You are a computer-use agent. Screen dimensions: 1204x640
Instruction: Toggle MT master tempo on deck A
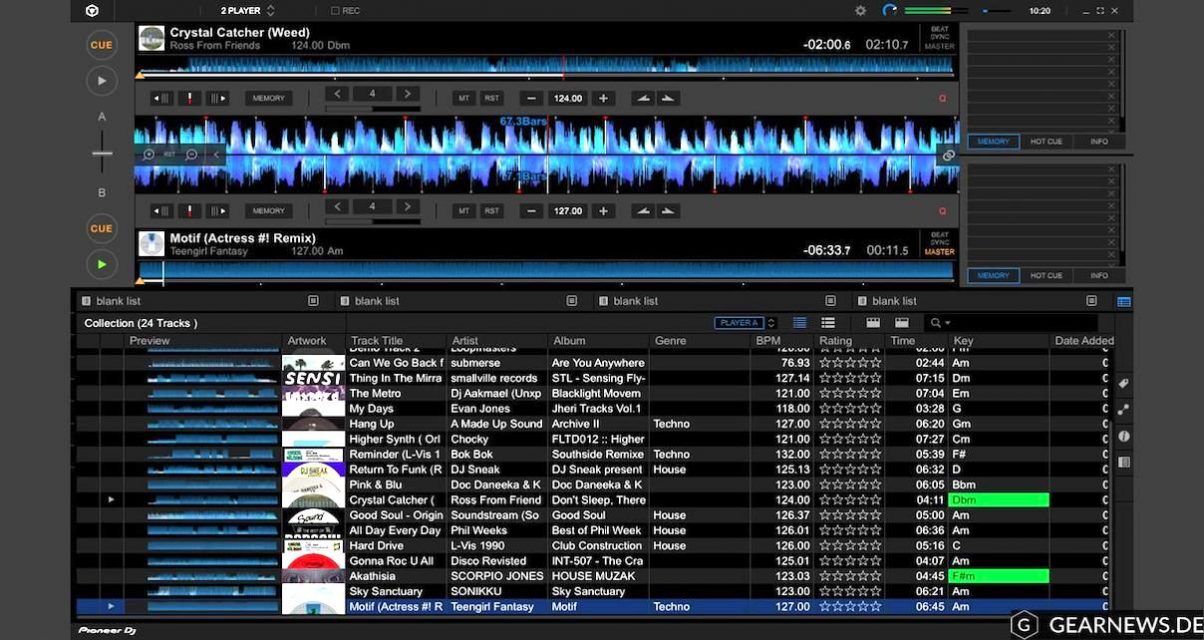463,98
